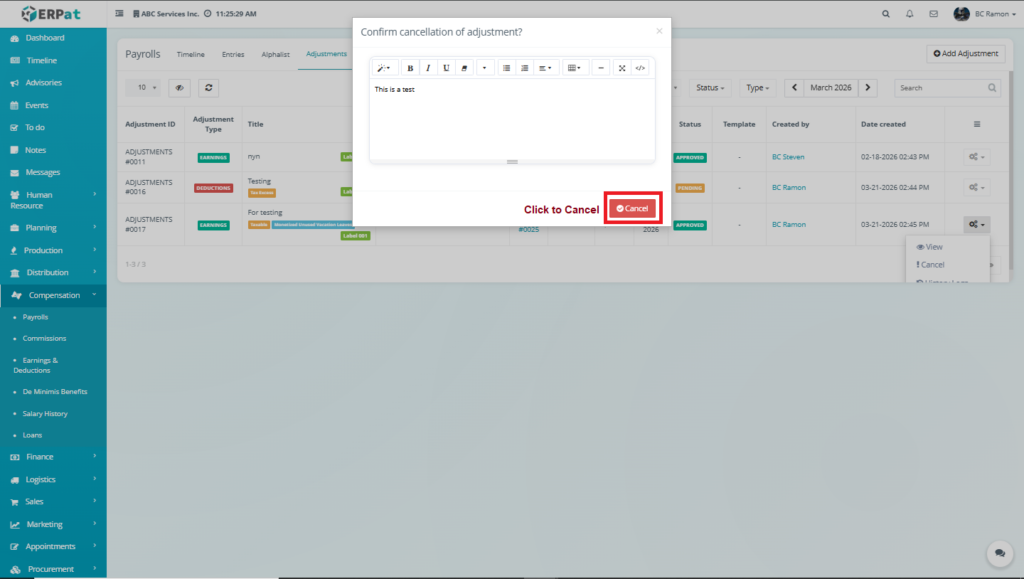Insert an ordered numbered list
Screen dimensions: 1024x579
coord(524,68)
